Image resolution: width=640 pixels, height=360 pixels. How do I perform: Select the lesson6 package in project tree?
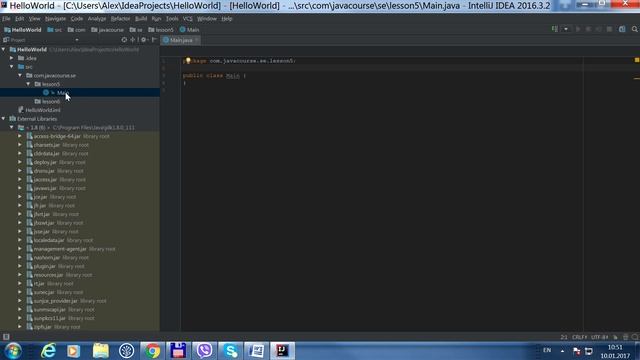tap(48, 102)
